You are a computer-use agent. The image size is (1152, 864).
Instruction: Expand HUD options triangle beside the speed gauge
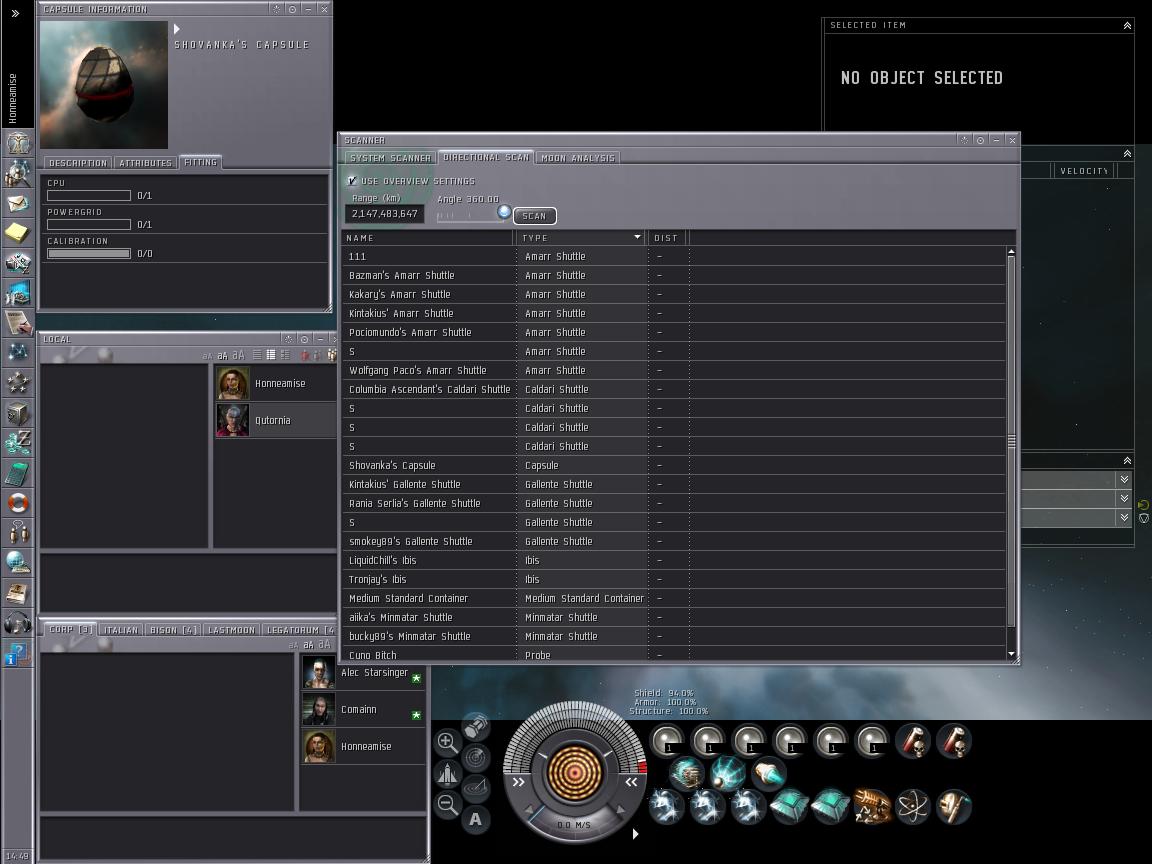(636, 834)
